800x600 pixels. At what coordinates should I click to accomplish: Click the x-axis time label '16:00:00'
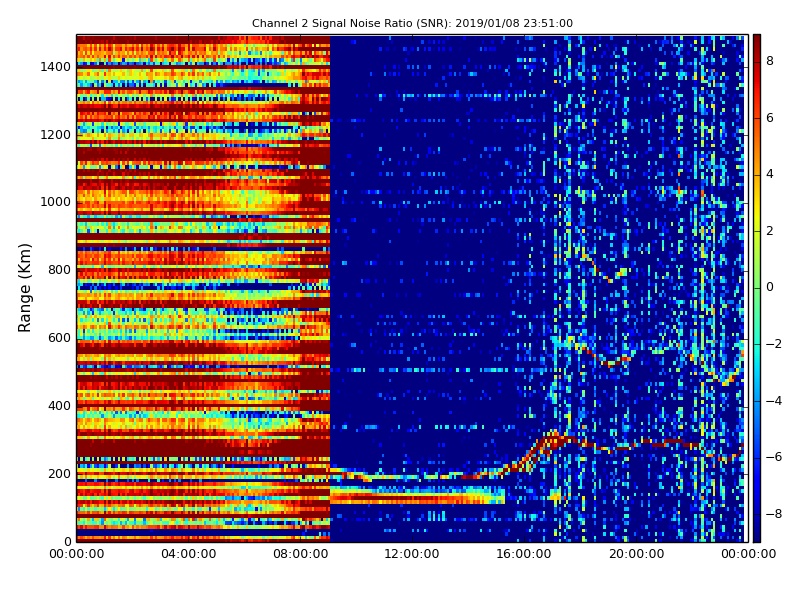524,554
